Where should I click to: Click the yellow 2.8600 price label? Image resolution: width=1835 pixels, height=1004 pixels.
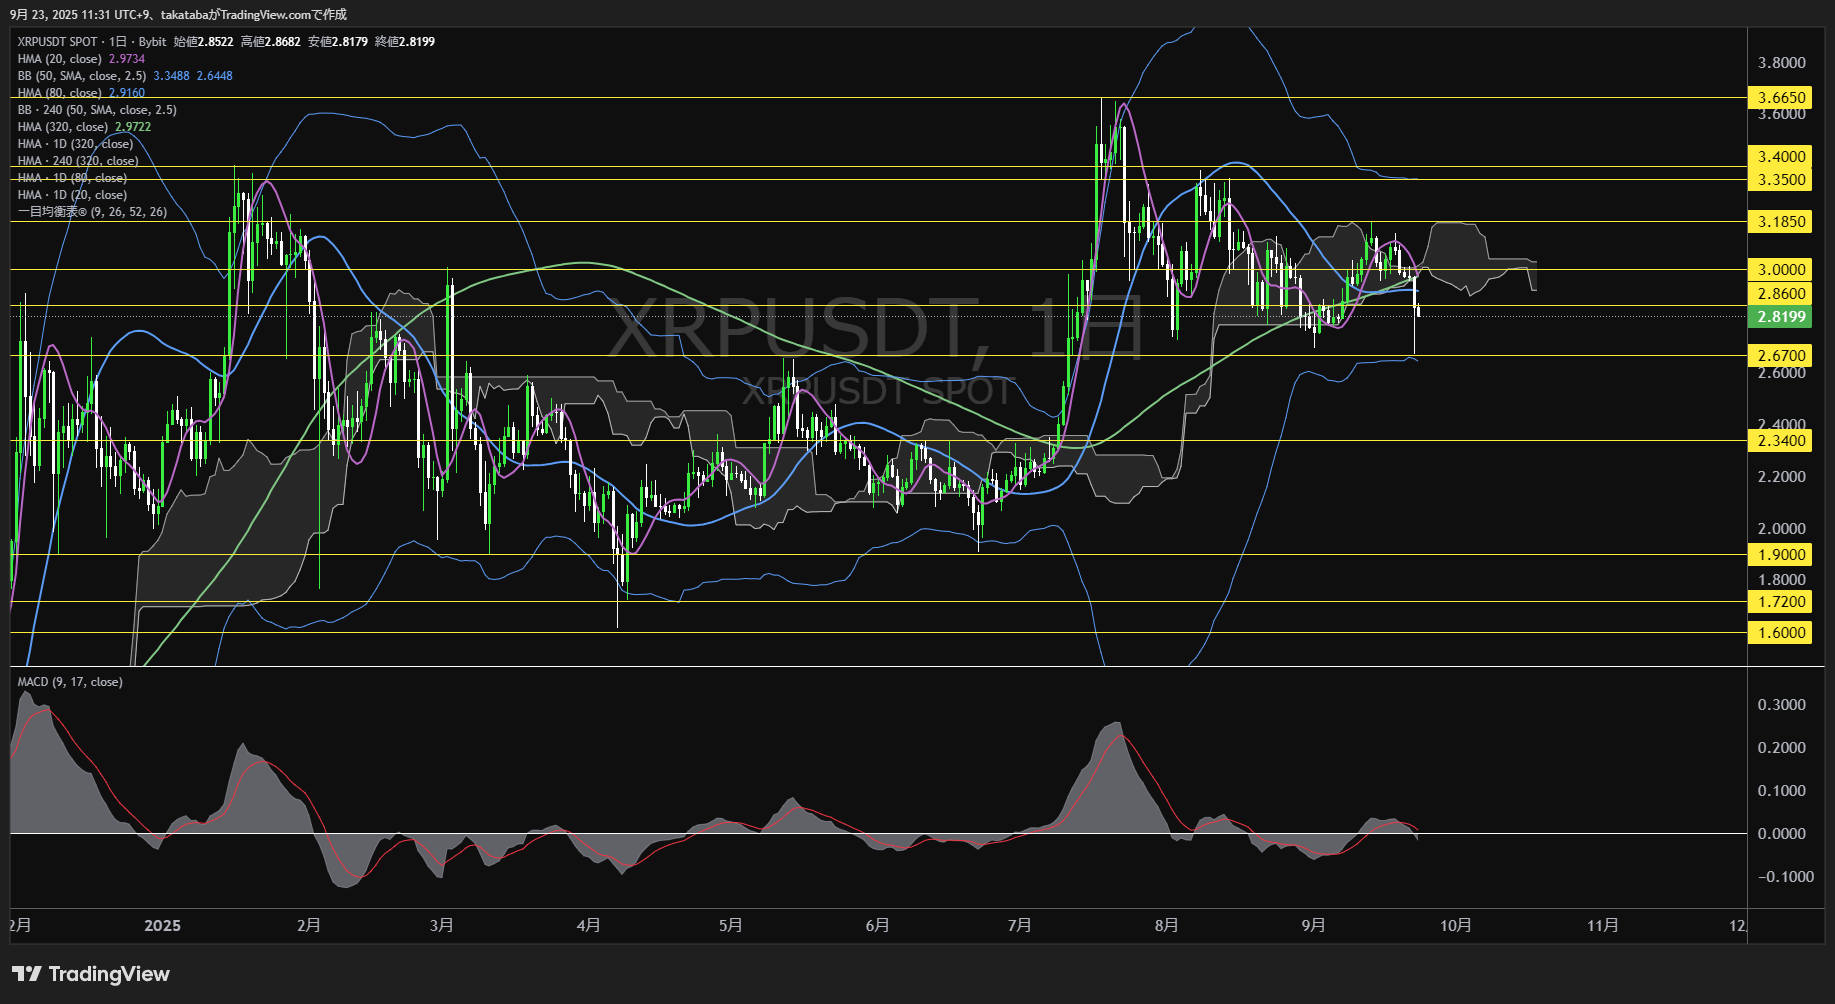[1782, 294]
